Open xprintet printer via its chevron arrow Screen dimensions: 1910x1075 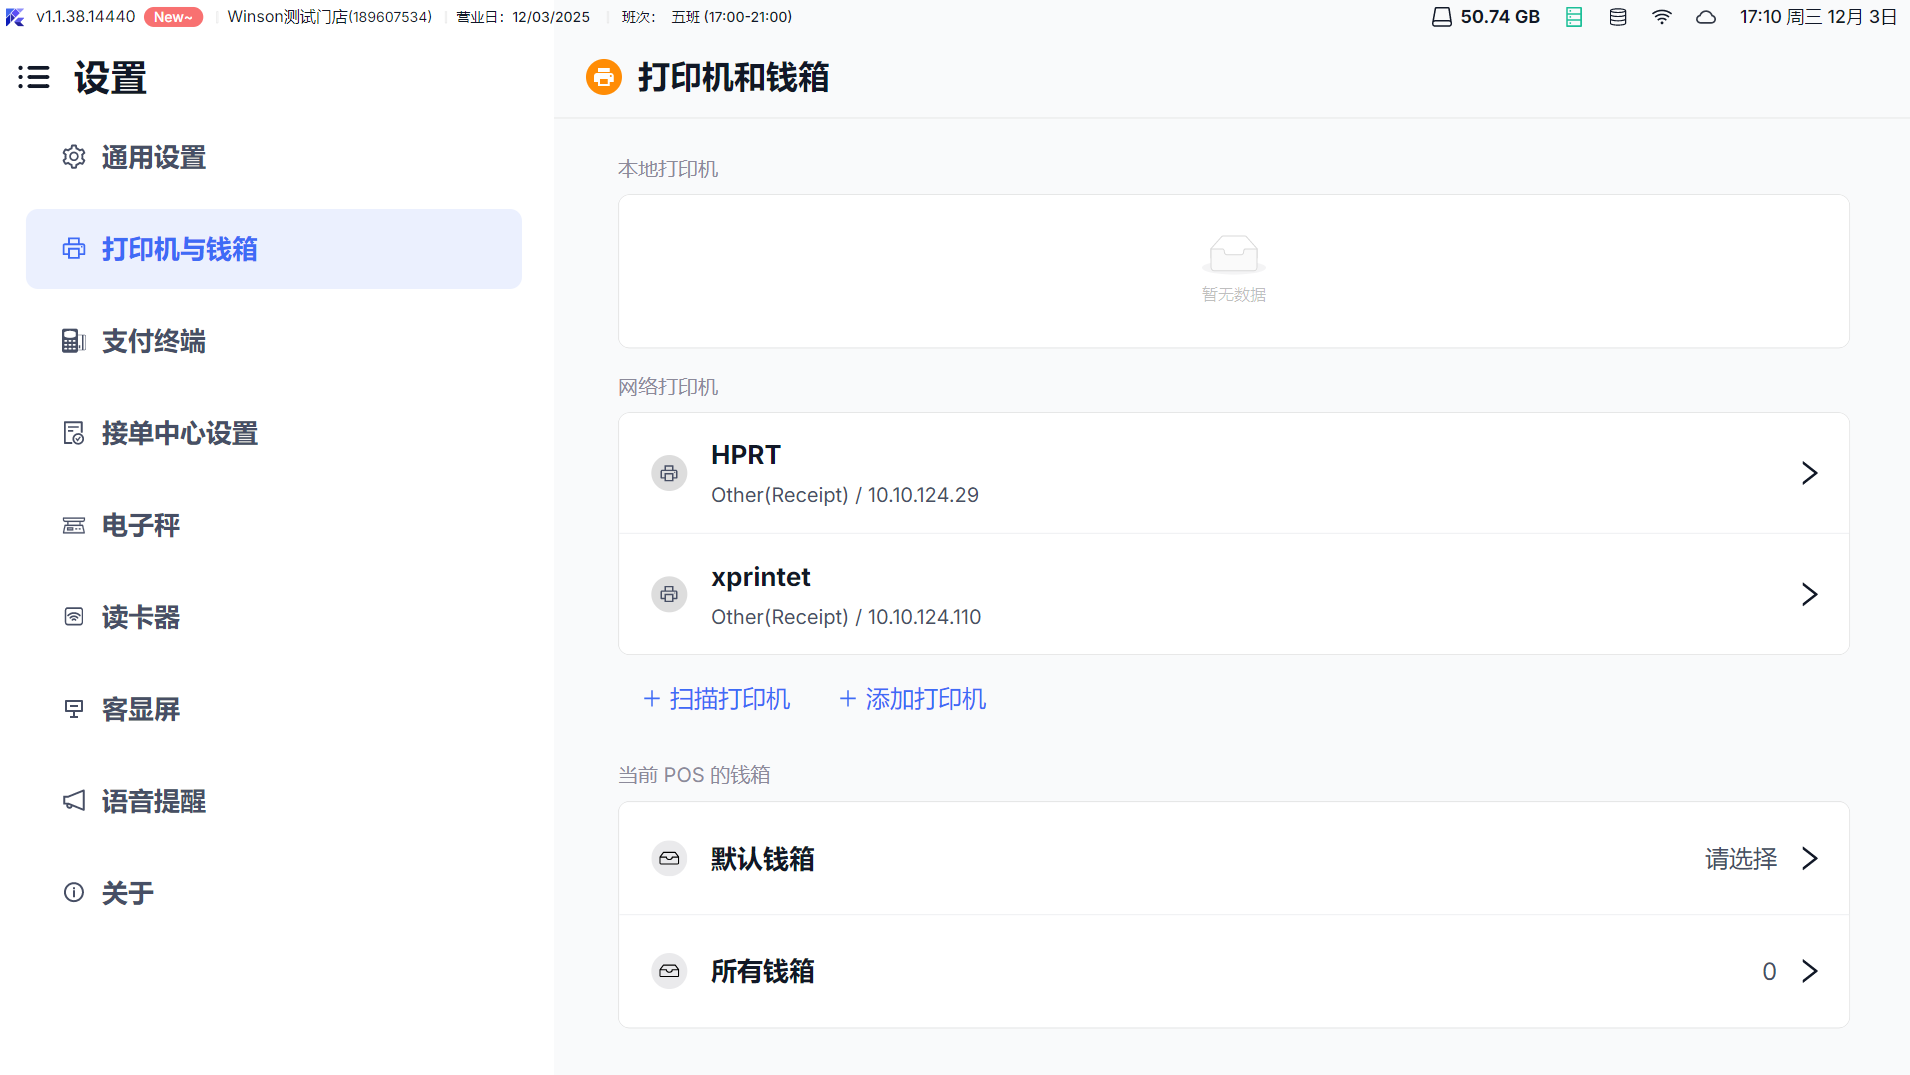(x=1808, y=595)
